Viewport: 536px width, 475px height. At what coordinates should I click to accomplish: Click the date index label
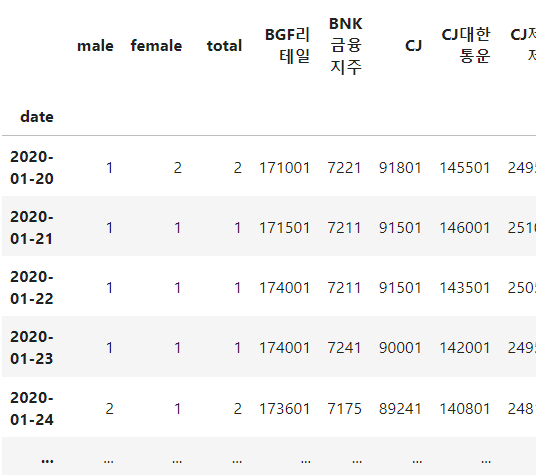(37, 117)
